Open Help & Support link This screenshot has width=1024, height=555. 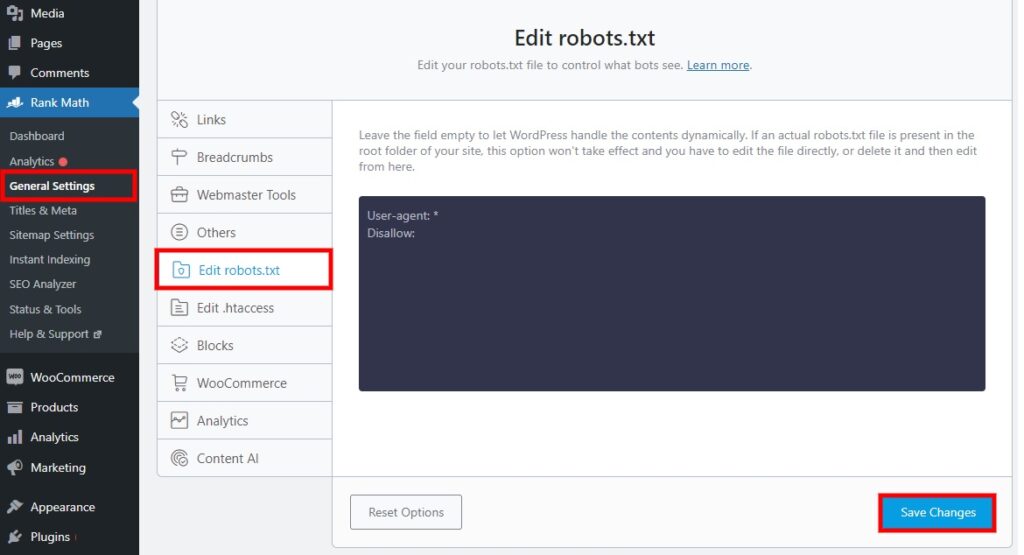coord(49,334)
